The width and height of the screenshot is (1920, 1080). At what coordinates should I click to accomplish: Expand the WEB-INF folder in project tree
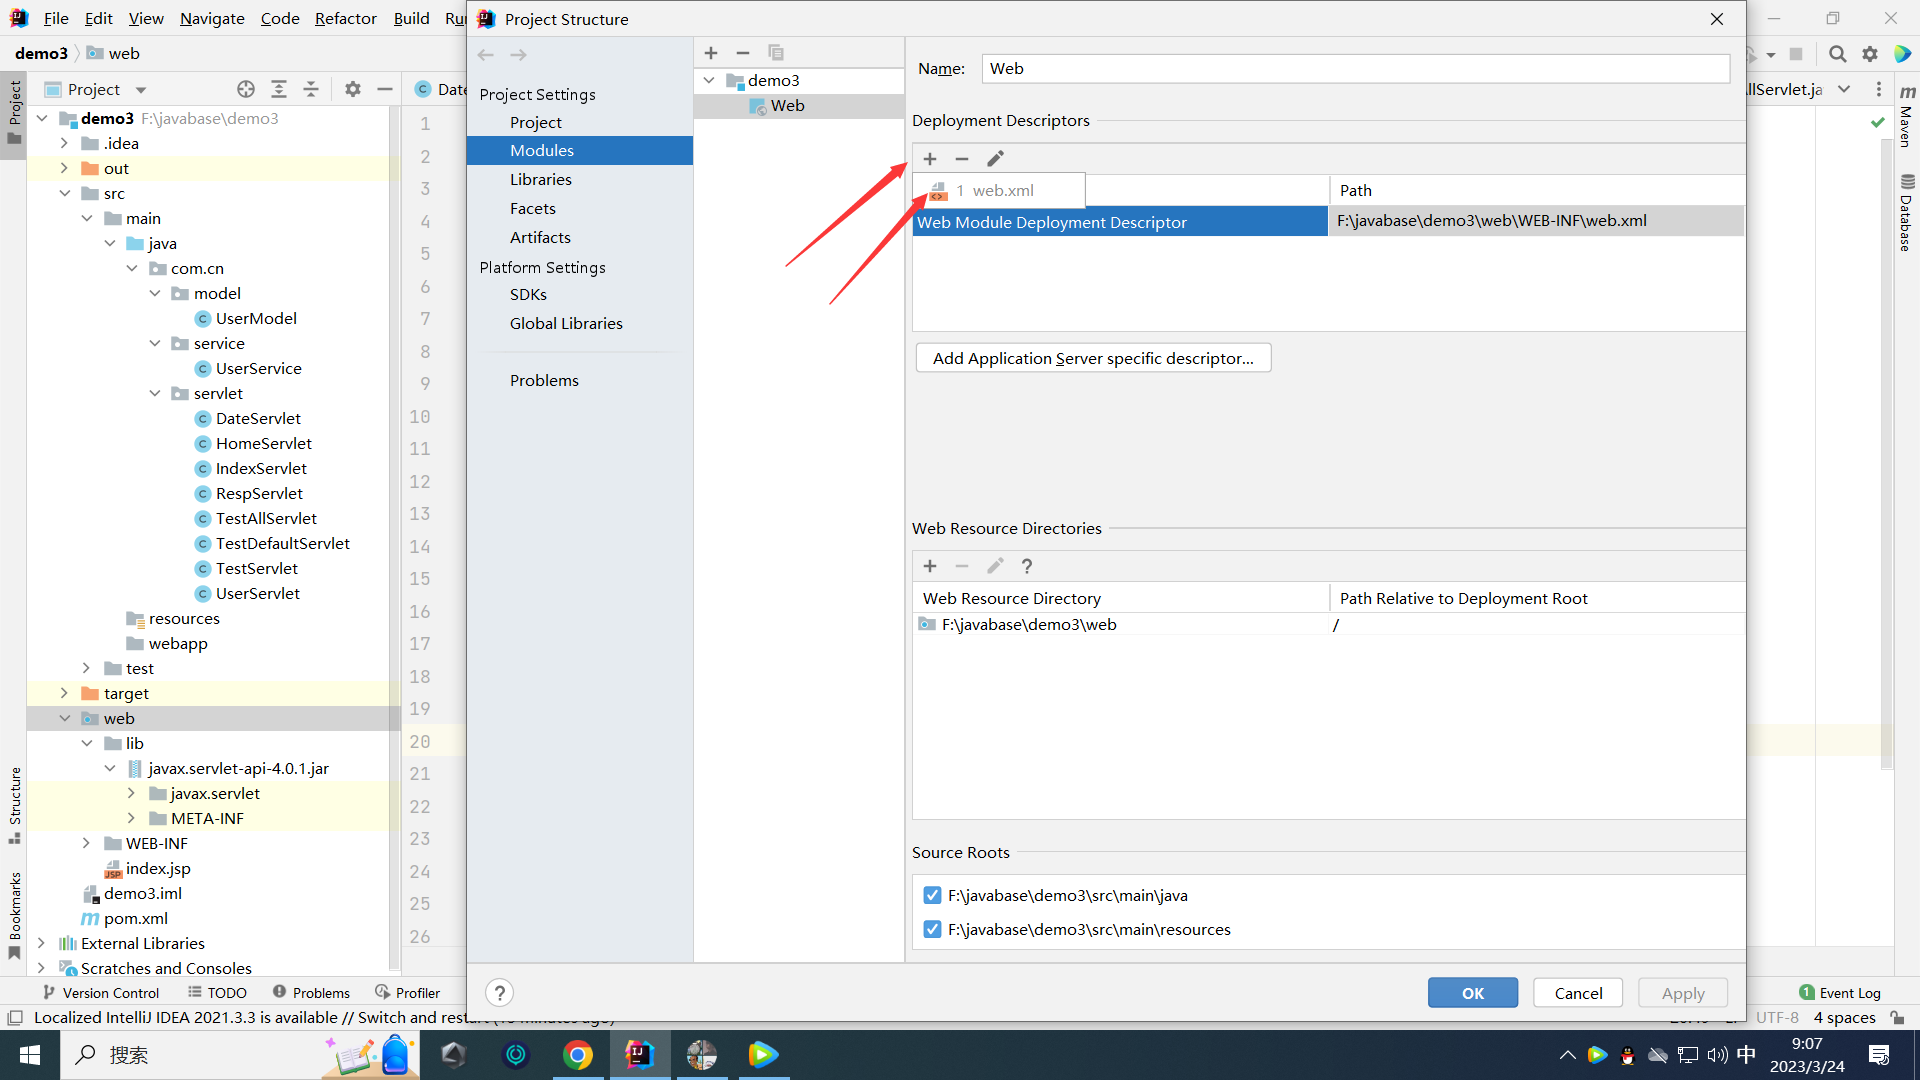coord(87,843)
